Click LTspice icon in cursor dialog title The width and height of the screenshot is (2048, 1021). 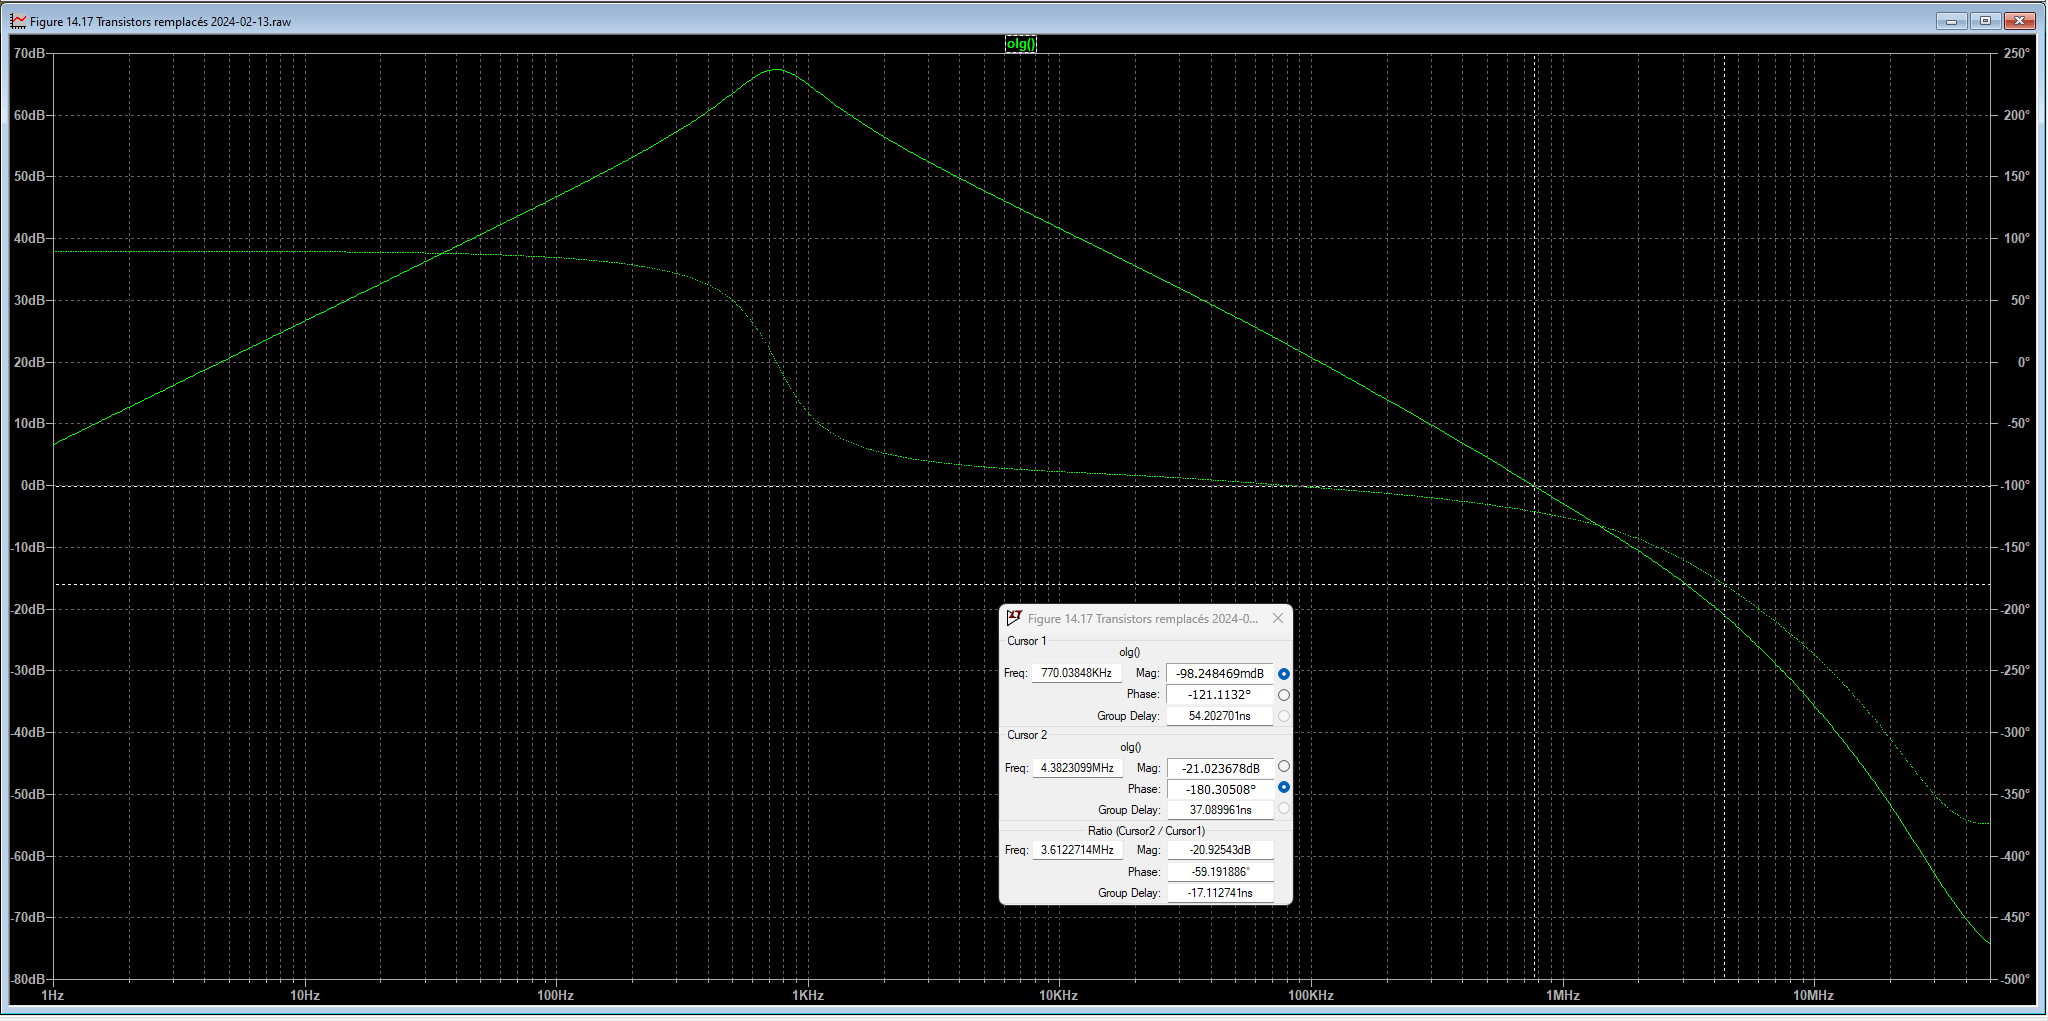click(x=1014, y=618)
